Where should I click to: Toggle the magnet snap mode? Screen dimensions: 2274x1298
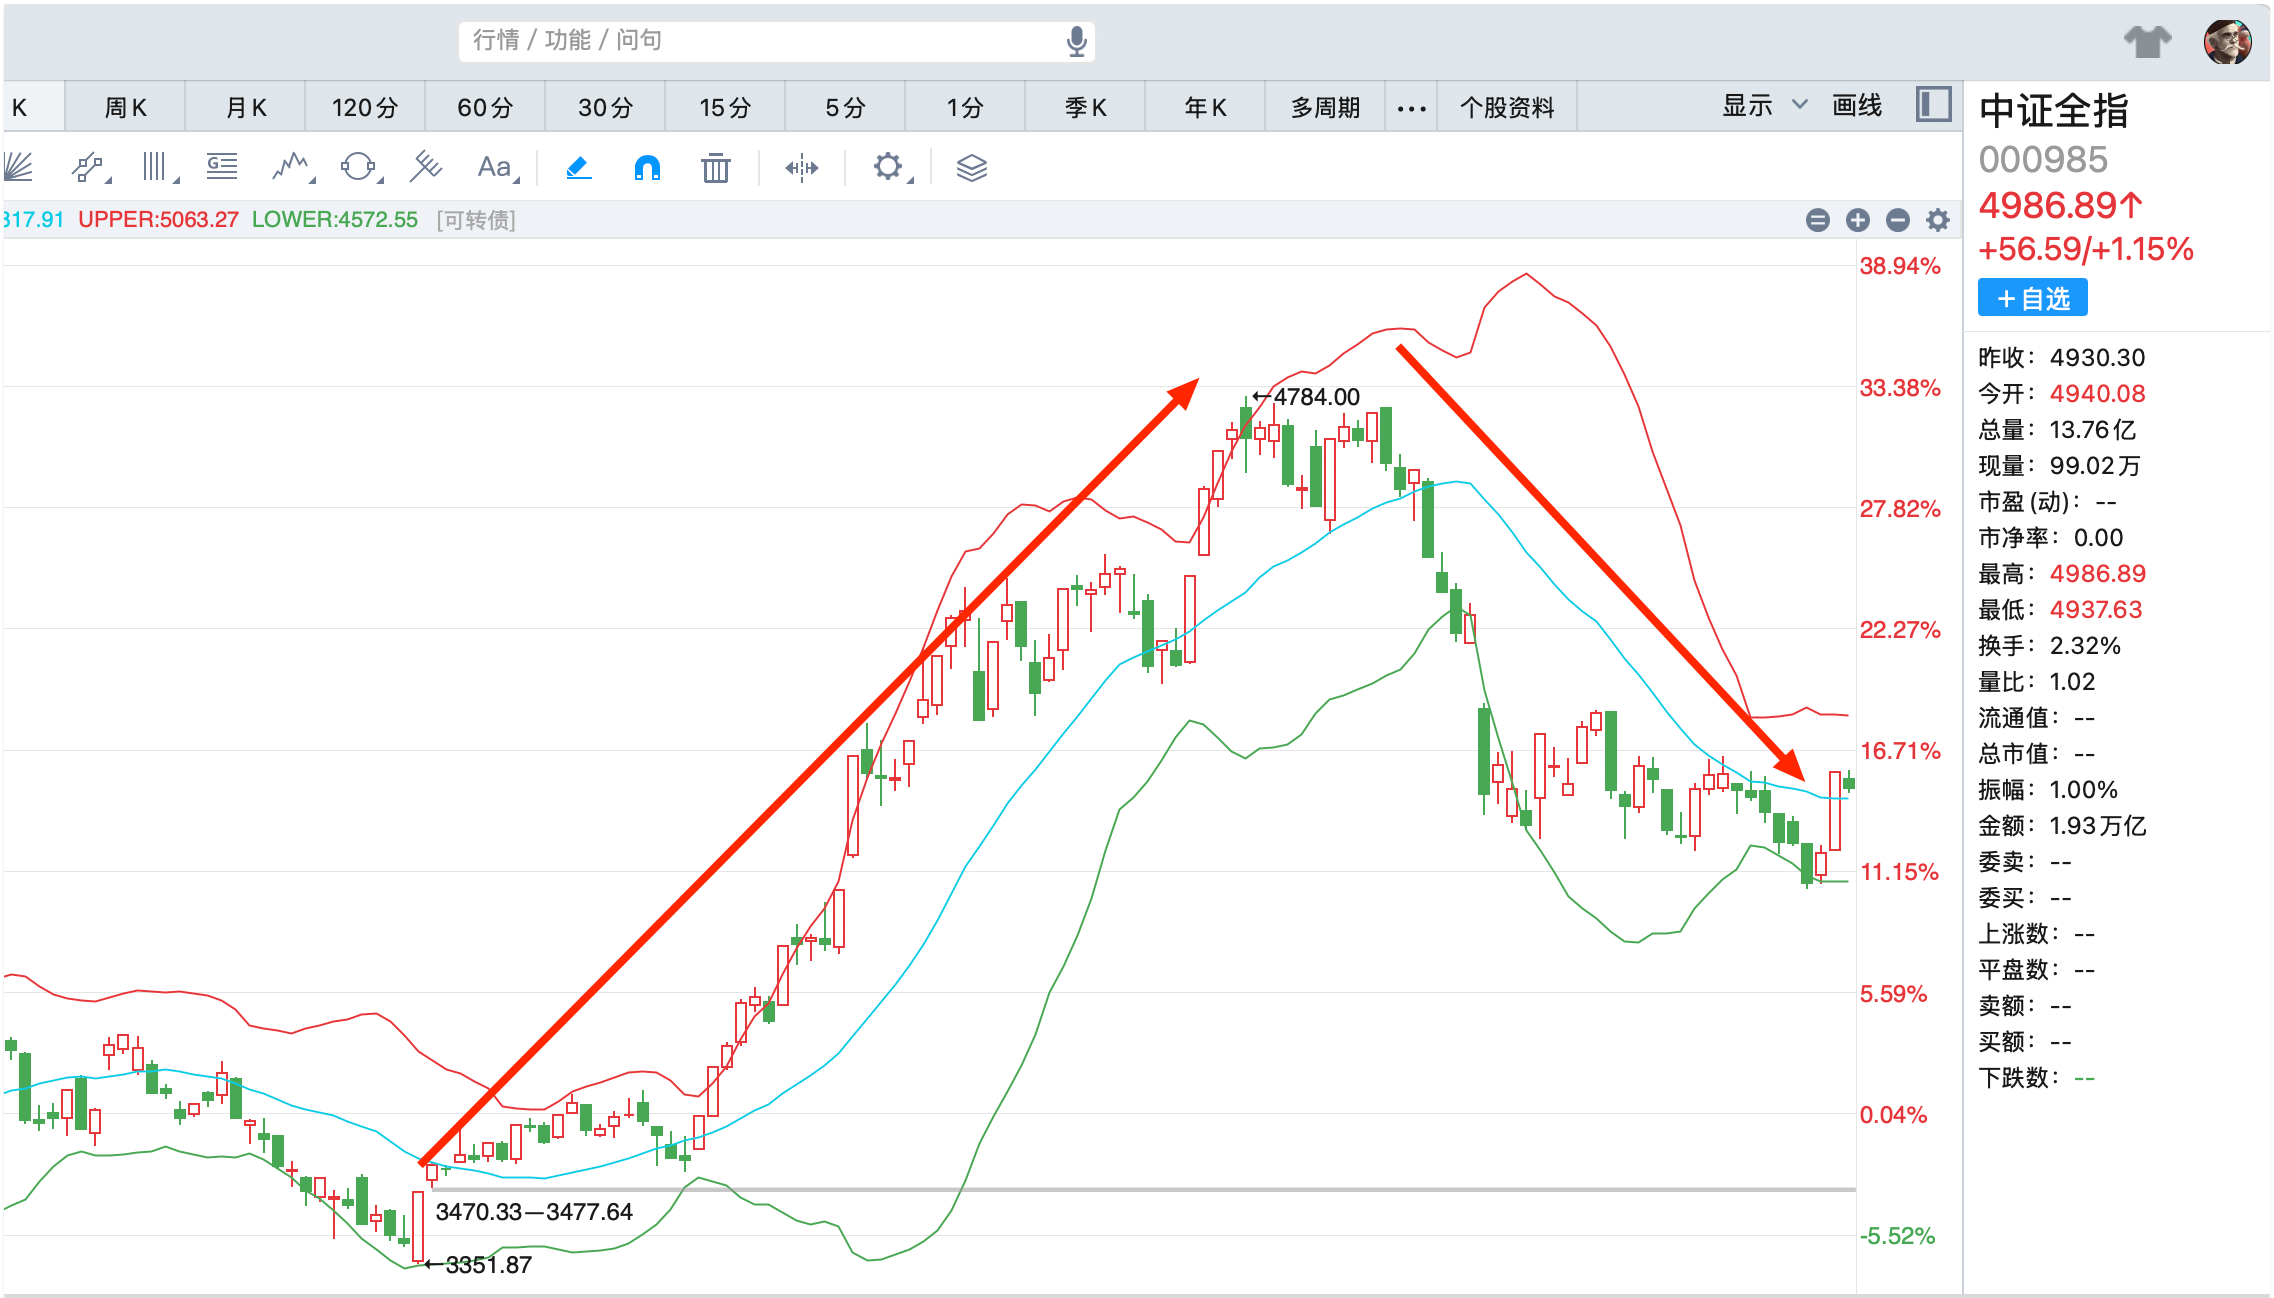(x=647, y=167)
